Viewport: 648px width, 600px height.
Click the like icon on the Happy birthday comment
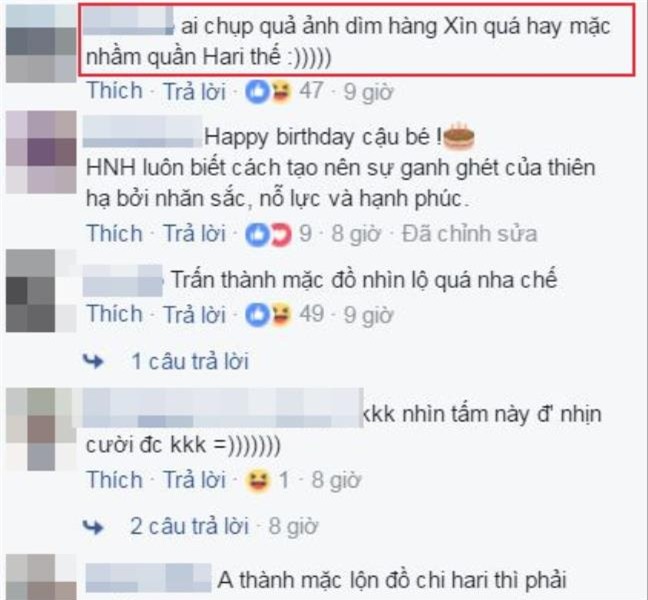coord(257,234)
